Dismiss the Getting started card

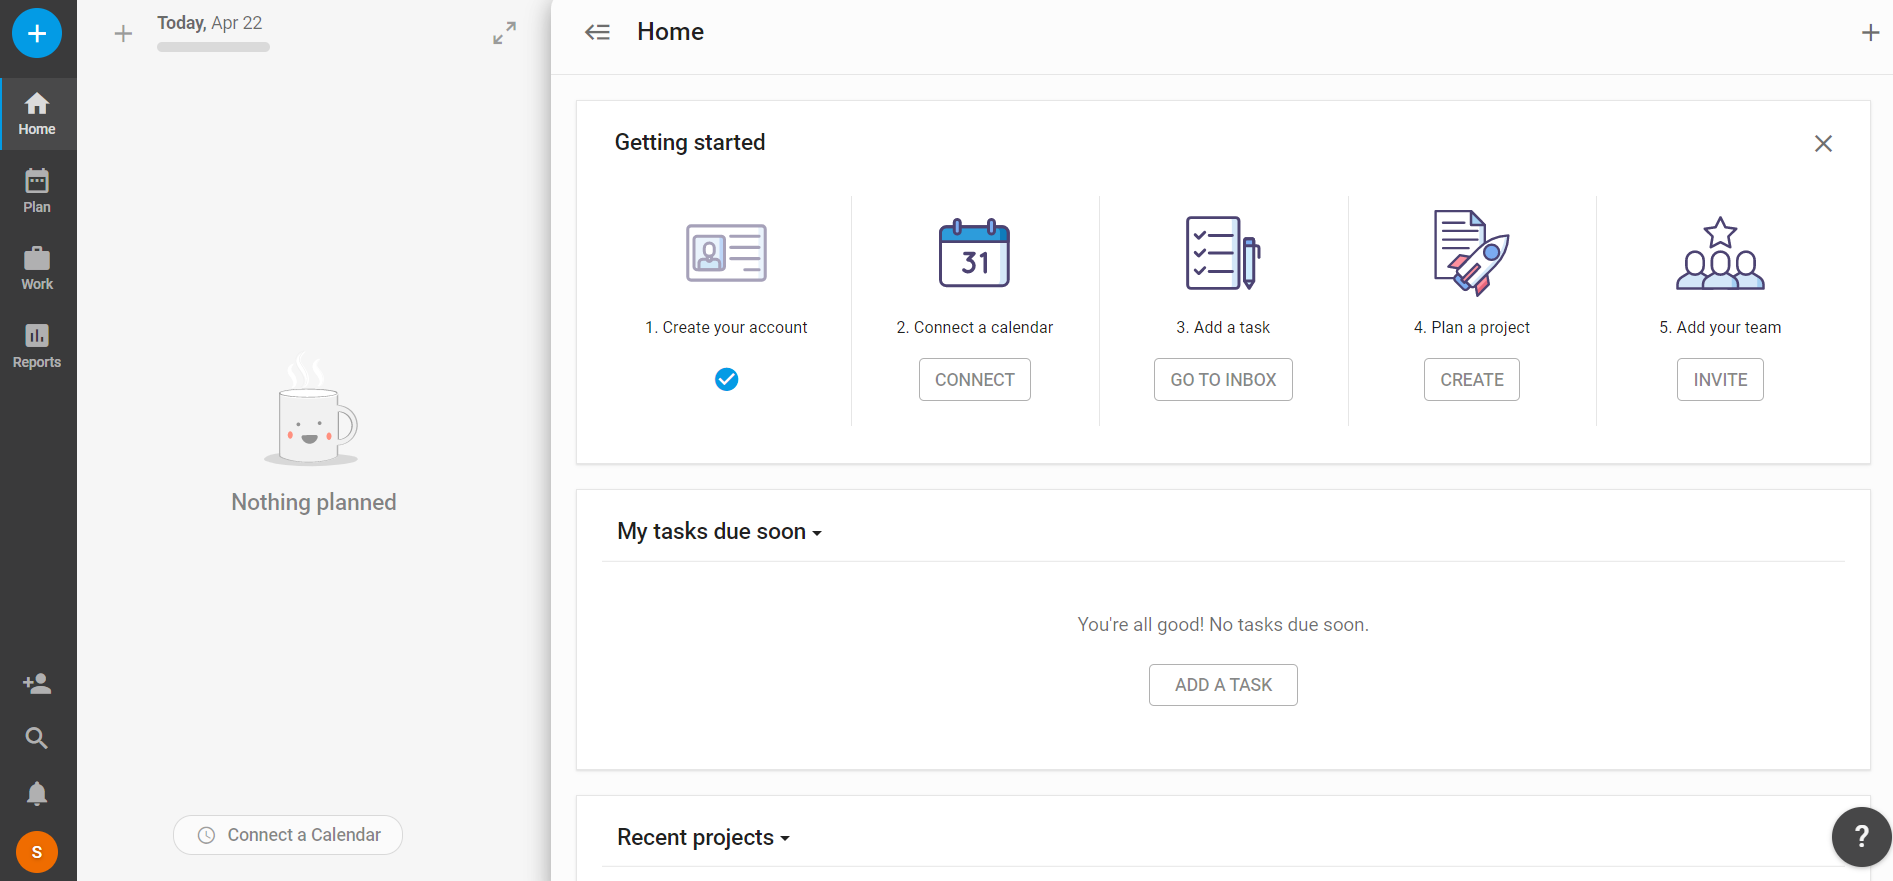(1823, 144)
